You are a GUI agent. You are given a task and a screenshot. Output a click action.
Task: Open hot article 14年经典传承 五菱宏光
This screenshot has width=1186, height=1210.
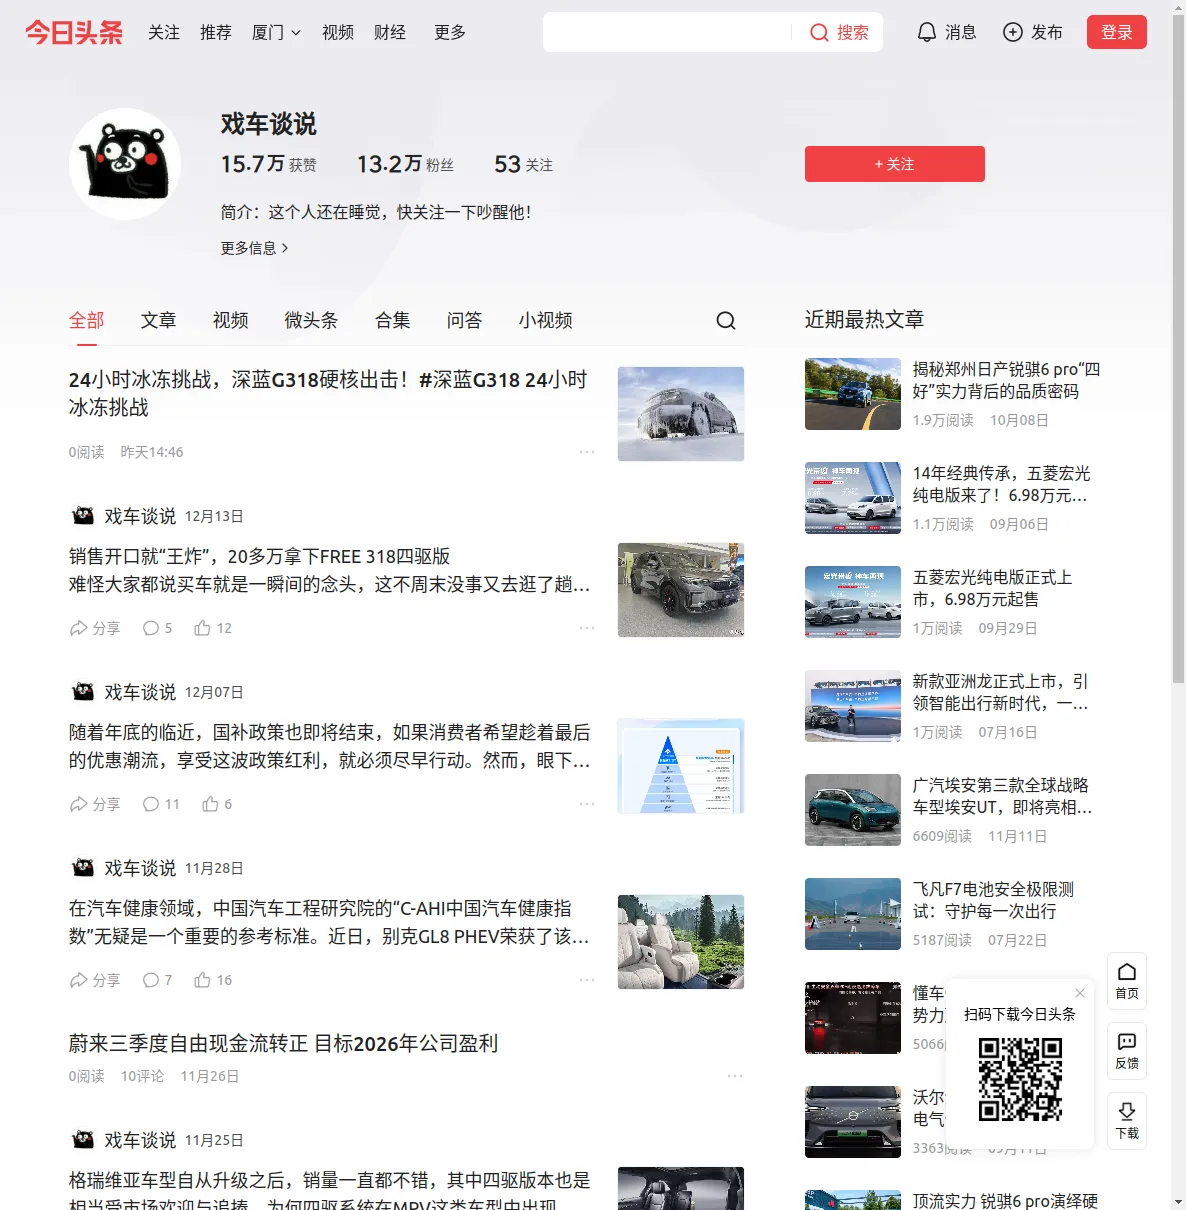click(x=1002, y=484)
